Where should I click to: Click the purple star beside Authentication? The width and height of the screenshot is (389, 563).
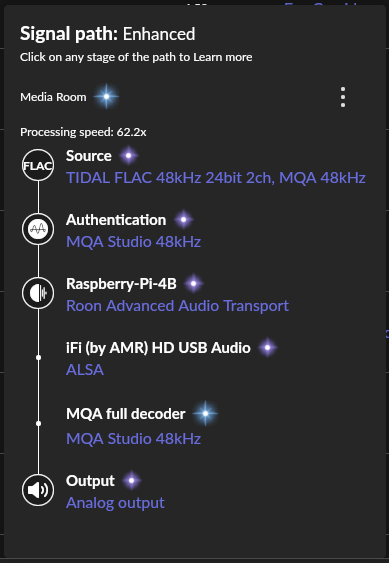click(184, 219)
